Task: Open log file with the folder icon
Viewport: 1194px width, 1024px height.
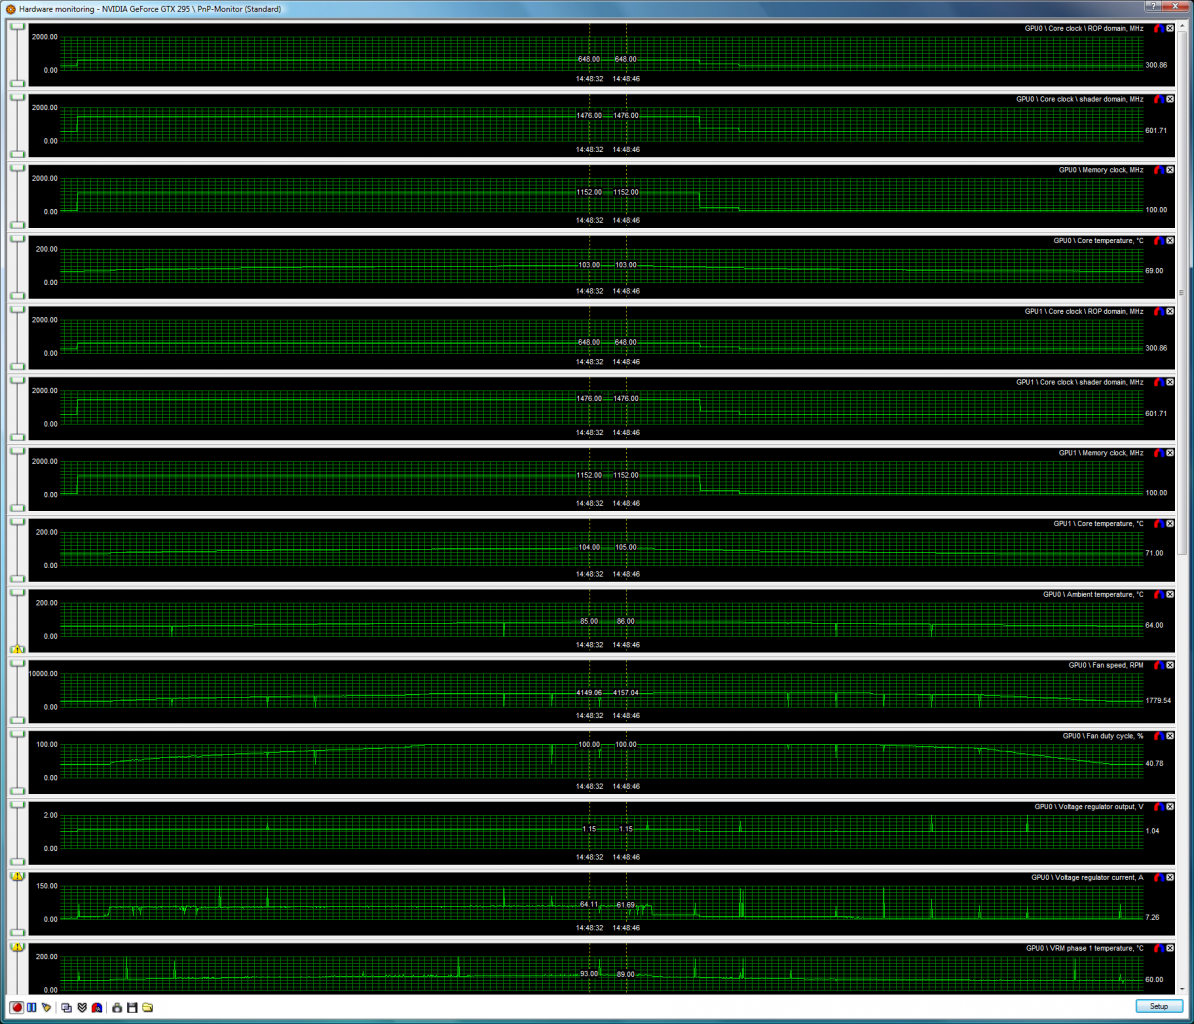Action: 148,1007
